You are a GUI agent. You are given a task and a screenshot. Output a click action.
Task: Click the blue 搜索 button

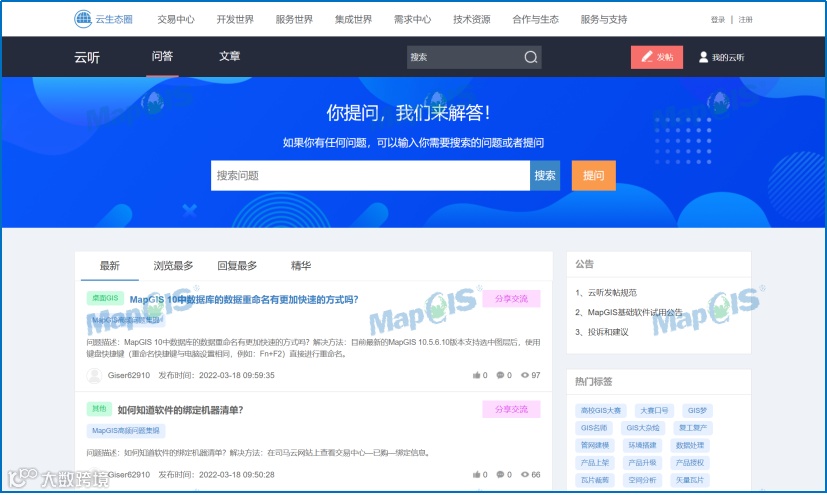pyautogui.click(x=545, y=176)
